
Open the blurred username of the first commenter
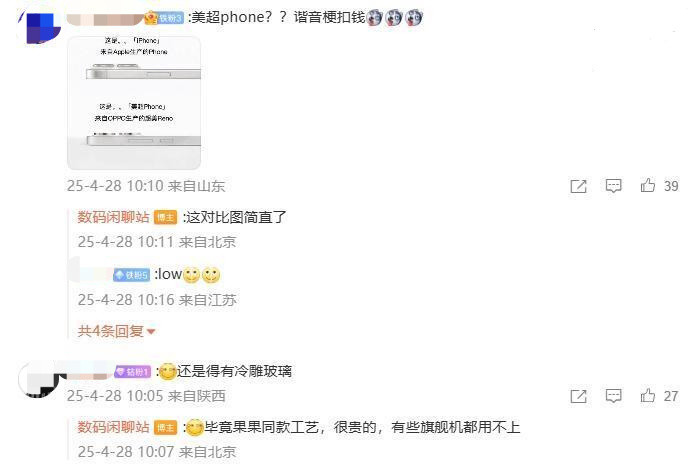[x=105, y=19]
